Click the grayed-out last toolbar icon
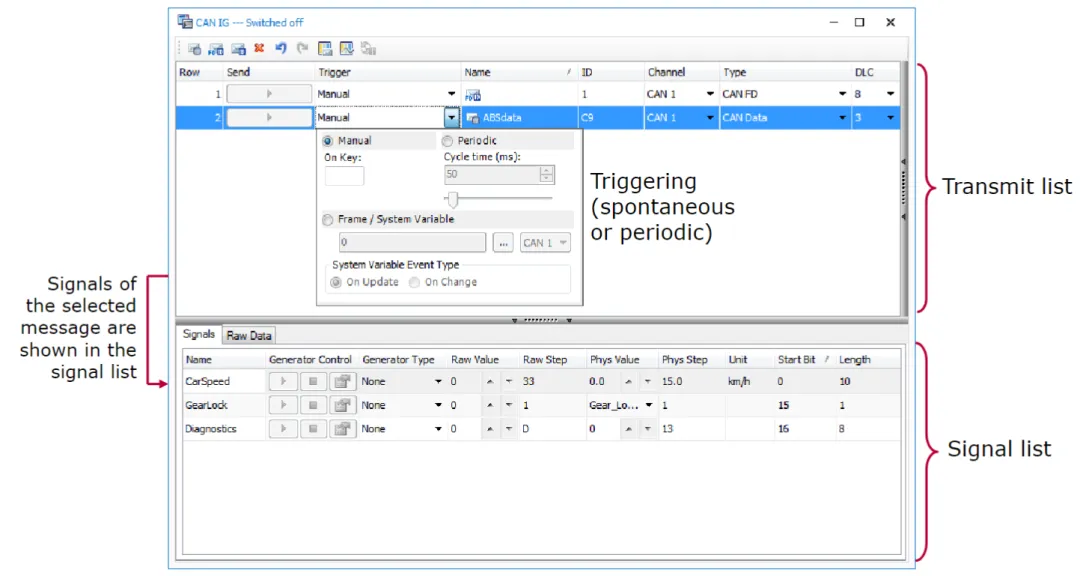 tap(368, 48)
